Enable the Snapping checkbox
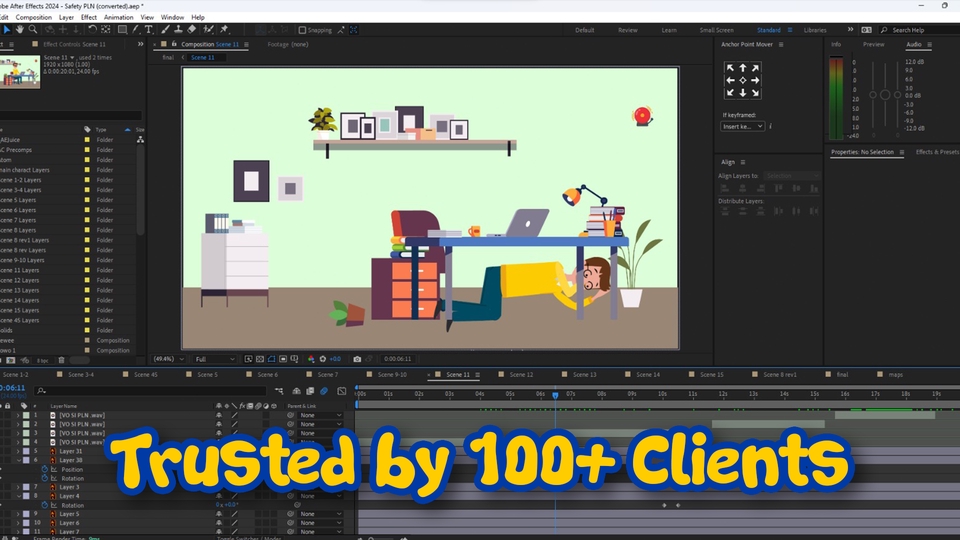 [x=302, y=30]
